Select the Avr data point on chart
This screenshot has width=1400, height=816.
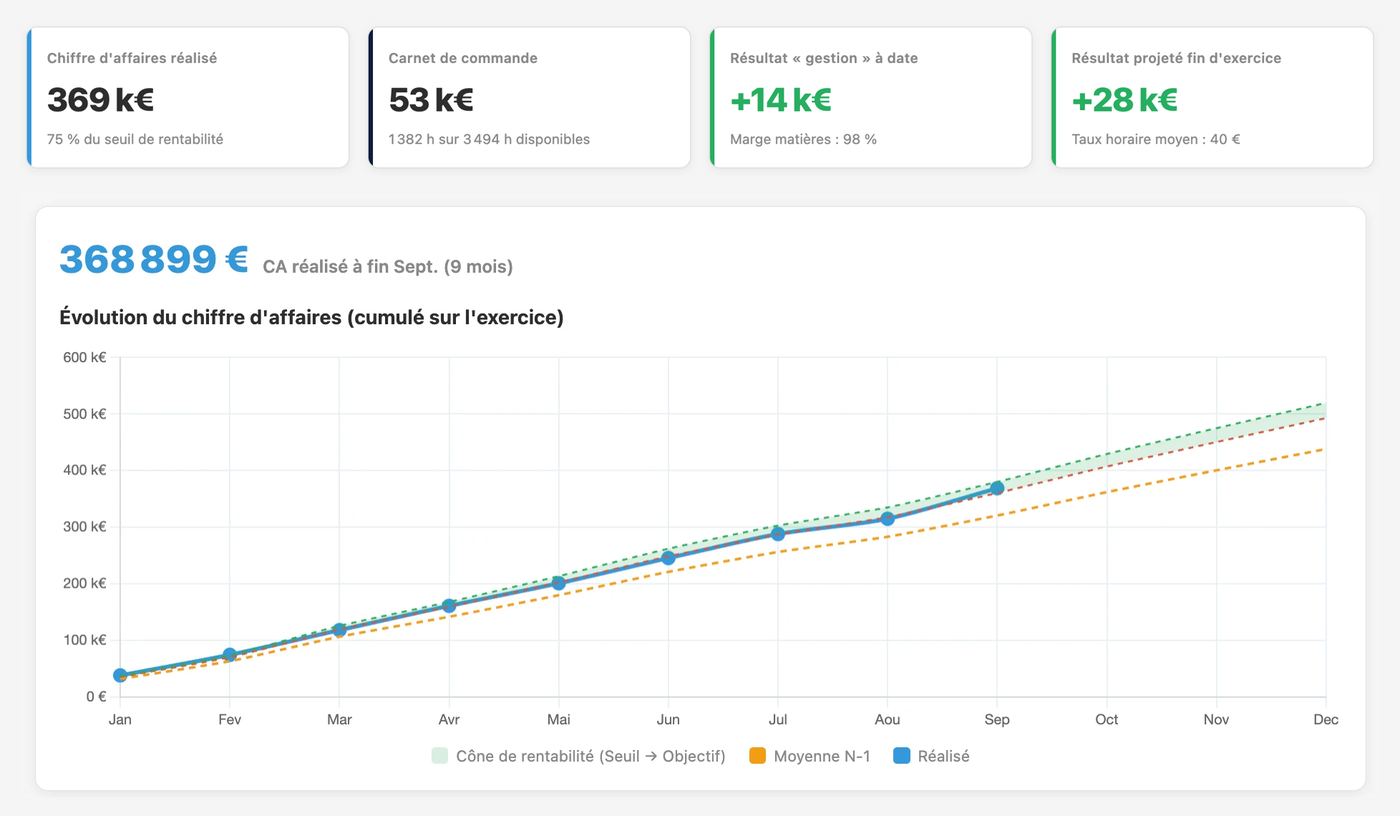[x=449, y=606]
